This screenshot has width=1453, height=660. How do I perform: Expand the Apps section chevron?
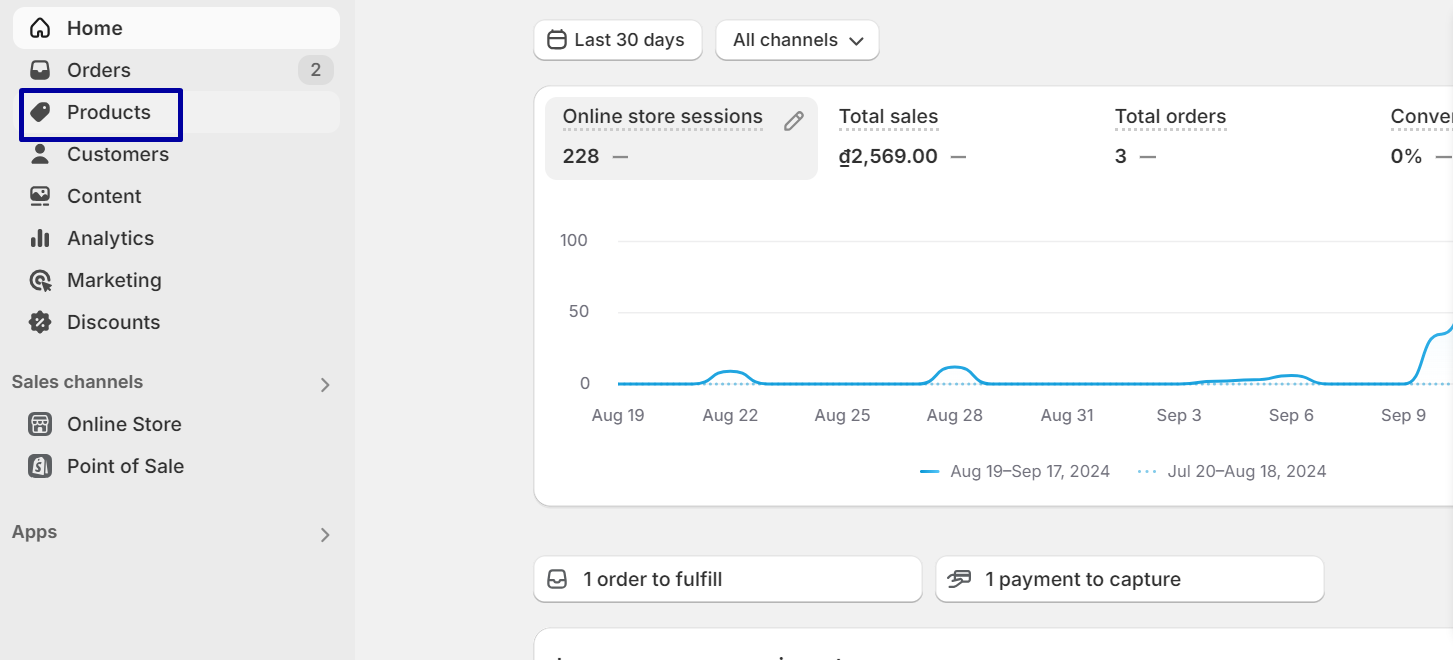pos(325,535)
